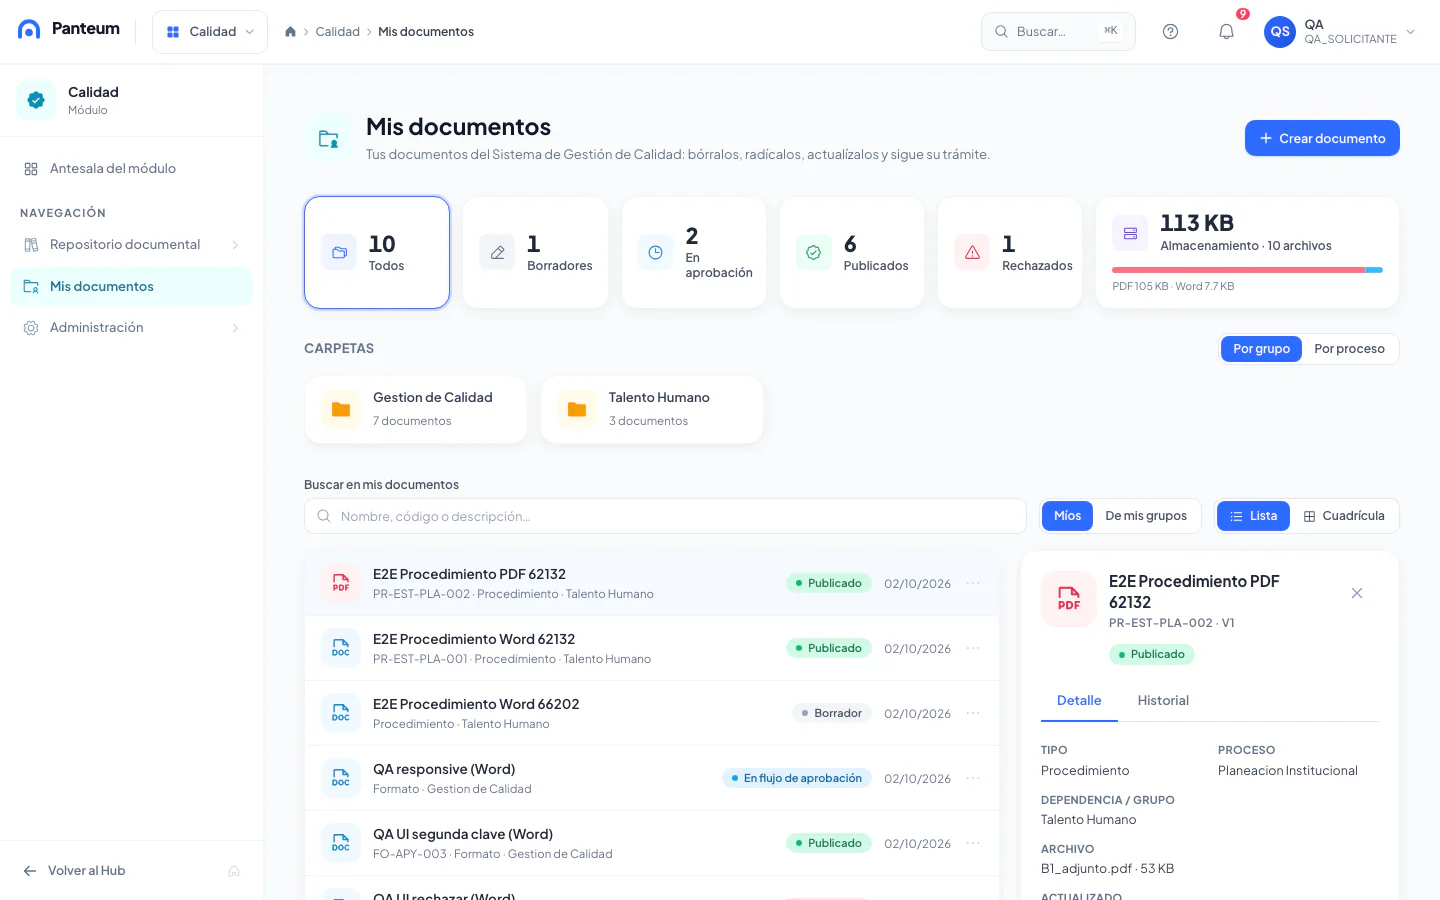1440x900 pixels.
Task: Click the Buscar en mis documentos field
Action: click(665, 516)
